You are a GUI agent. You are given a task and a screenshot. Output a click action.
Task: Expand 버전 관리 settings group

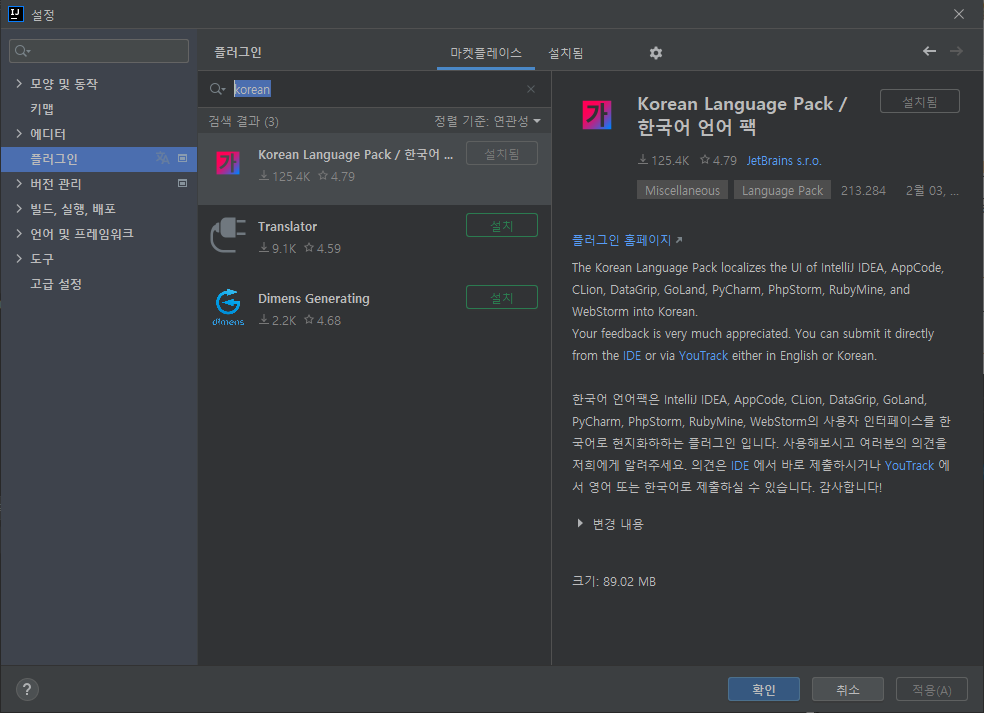[19, 183]
